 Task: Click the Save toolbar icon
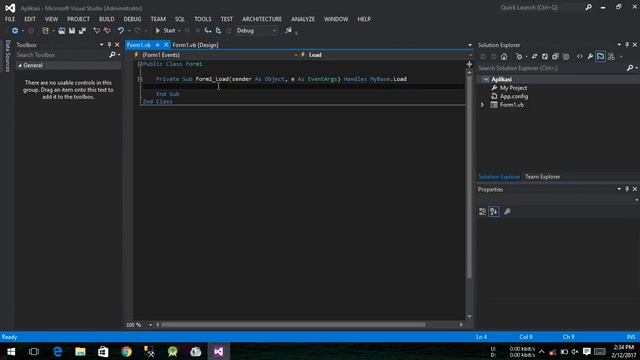point(72,31)
